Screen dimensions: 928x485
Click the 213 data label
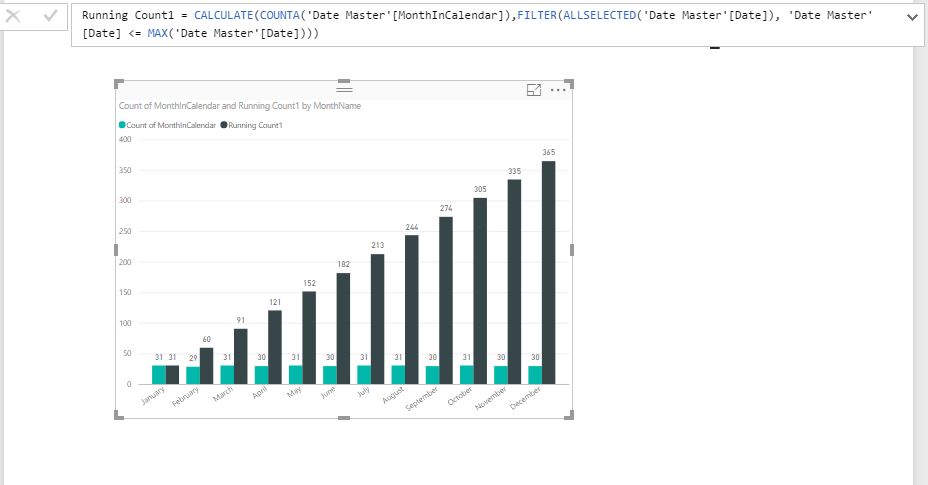click(378, 245)
